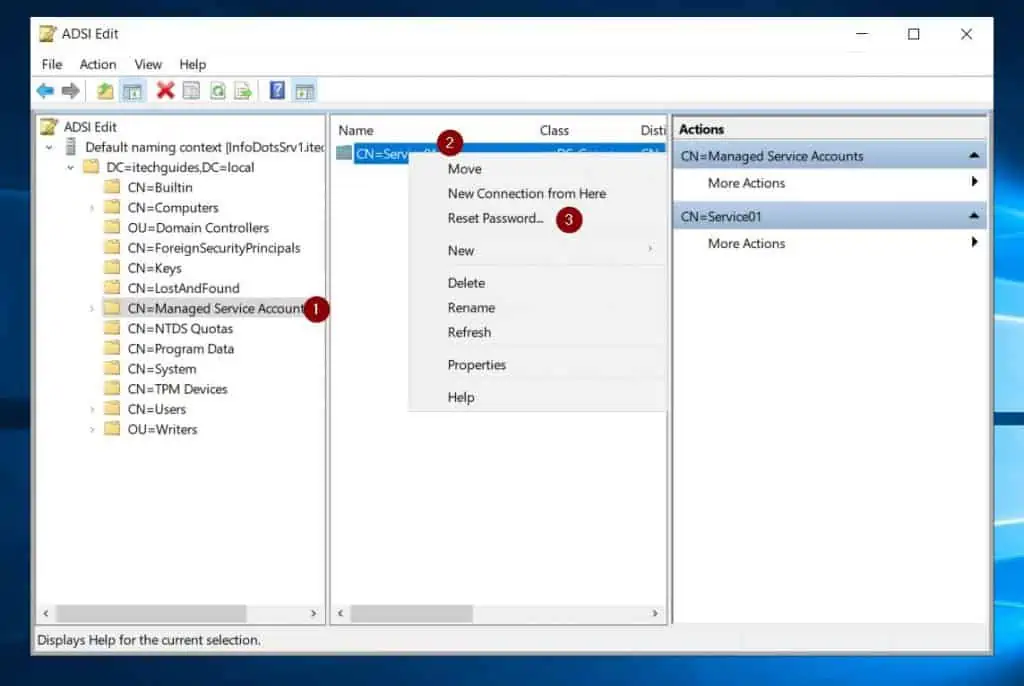Click the Export List toolbar icon
Viewport: 1024px width, 686px height.
[x=243, y=90]
